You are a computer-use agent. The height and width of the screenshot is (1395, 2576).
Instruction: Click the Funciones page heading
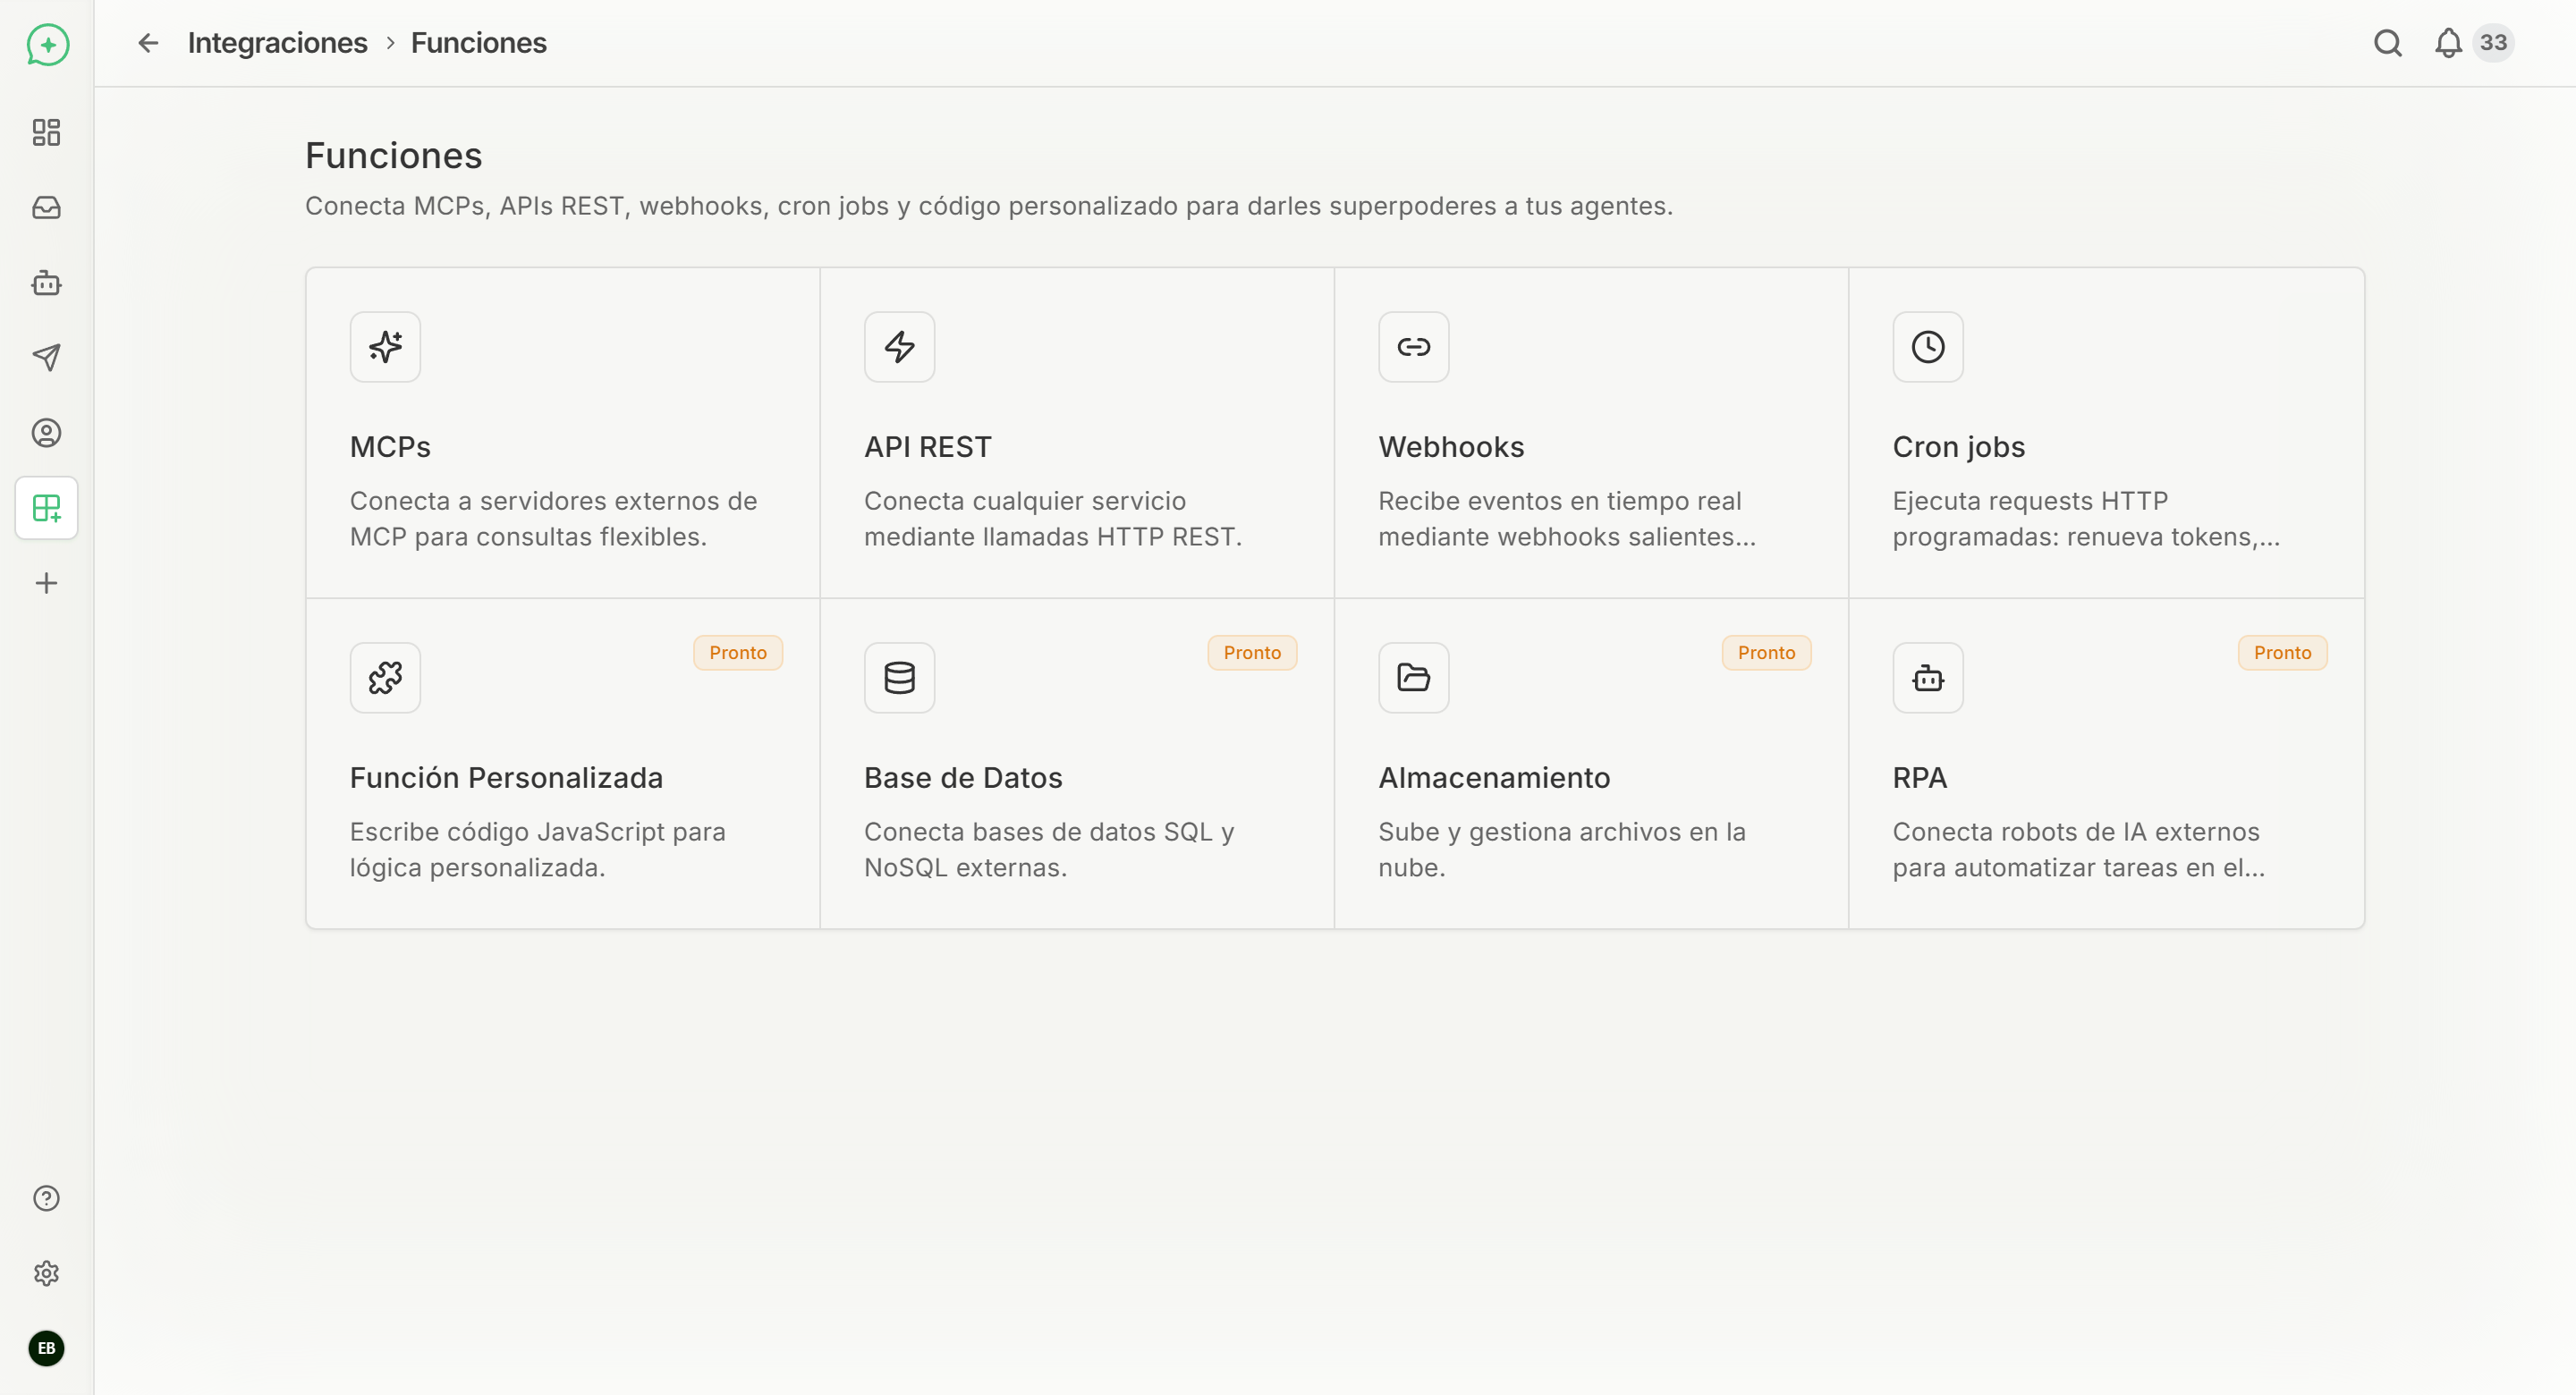393,156
